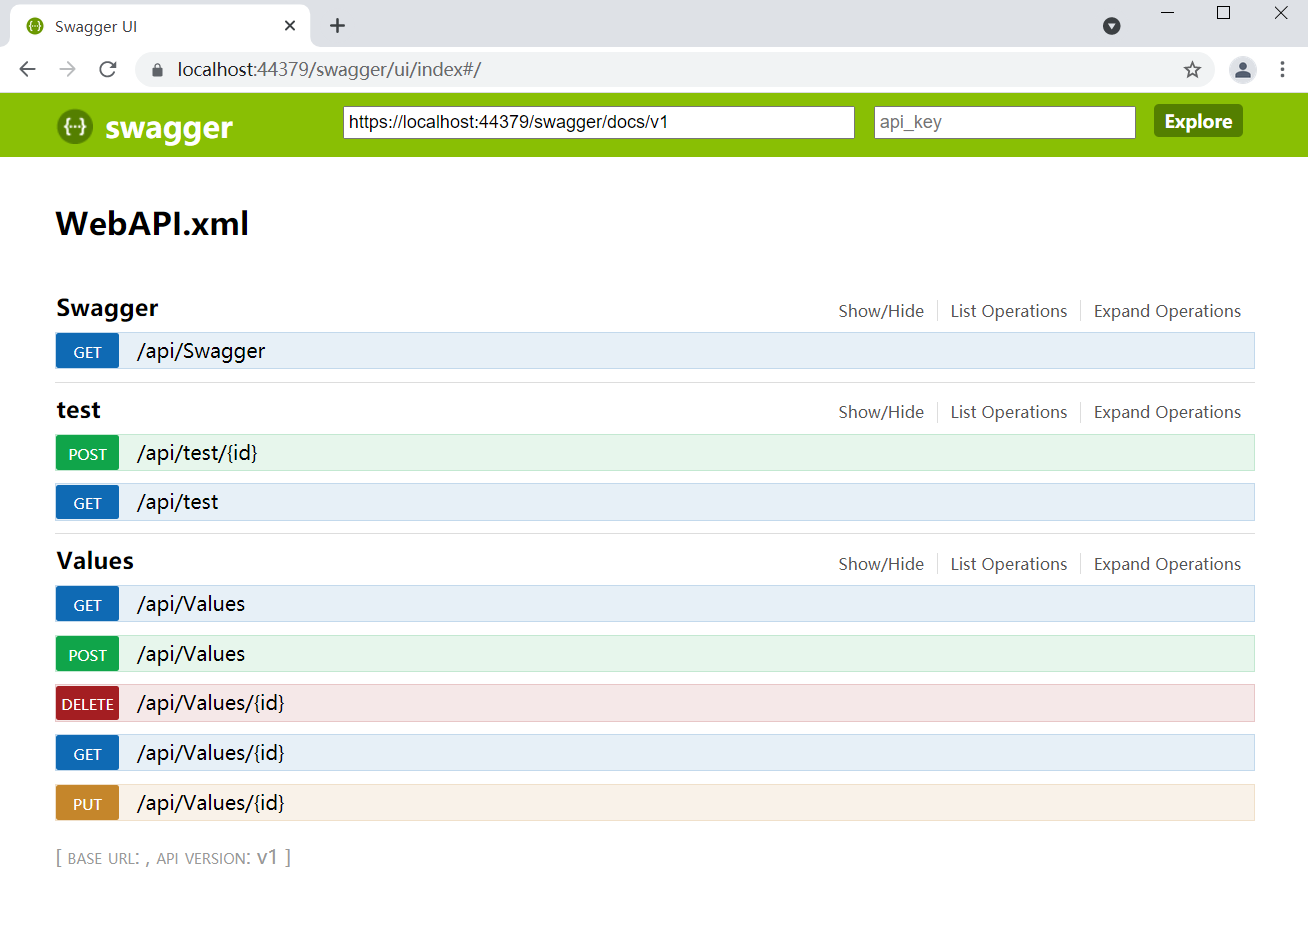Viewport: 1308px width, 942px height.
Task: Click List Operations for Values section
Action: 1009,564
